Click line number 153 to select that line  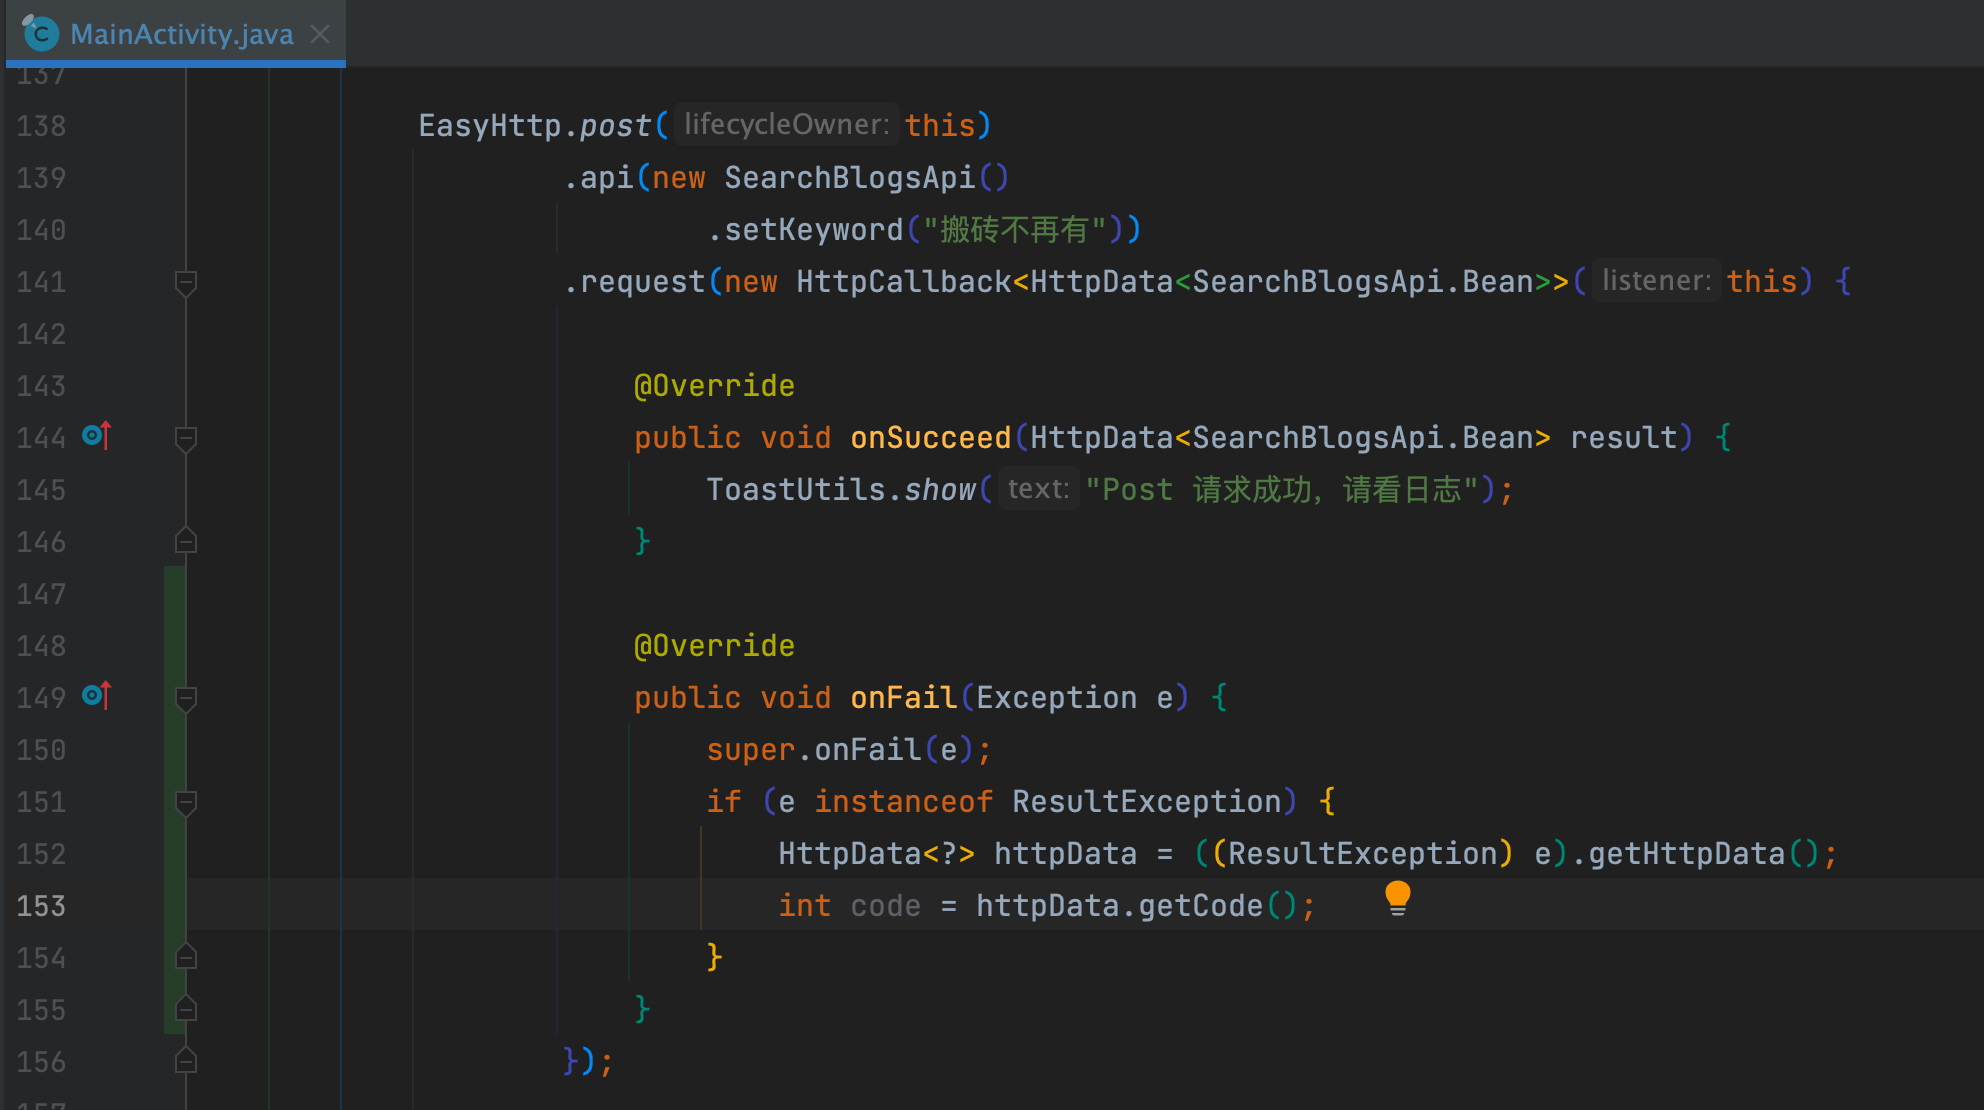[40, 905]
